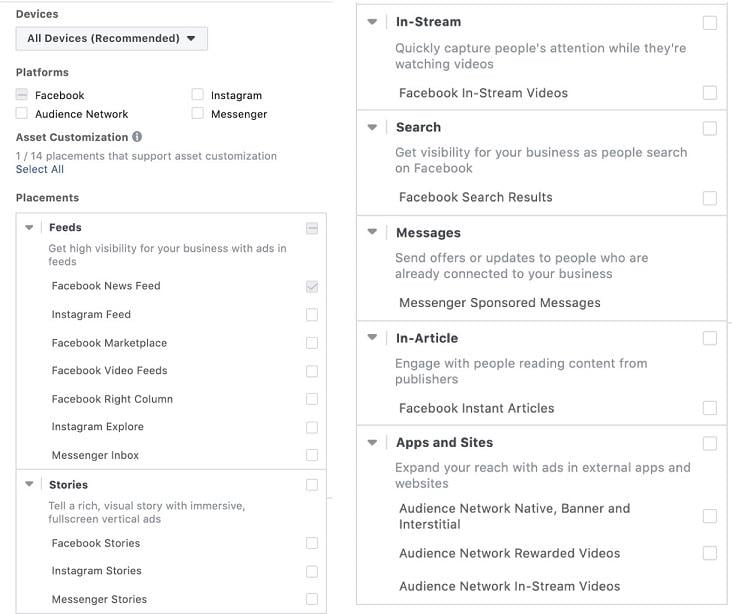Click the Facebook In-Stream Videos label
This screenshot has height=614, width=732.
[483, 93]
